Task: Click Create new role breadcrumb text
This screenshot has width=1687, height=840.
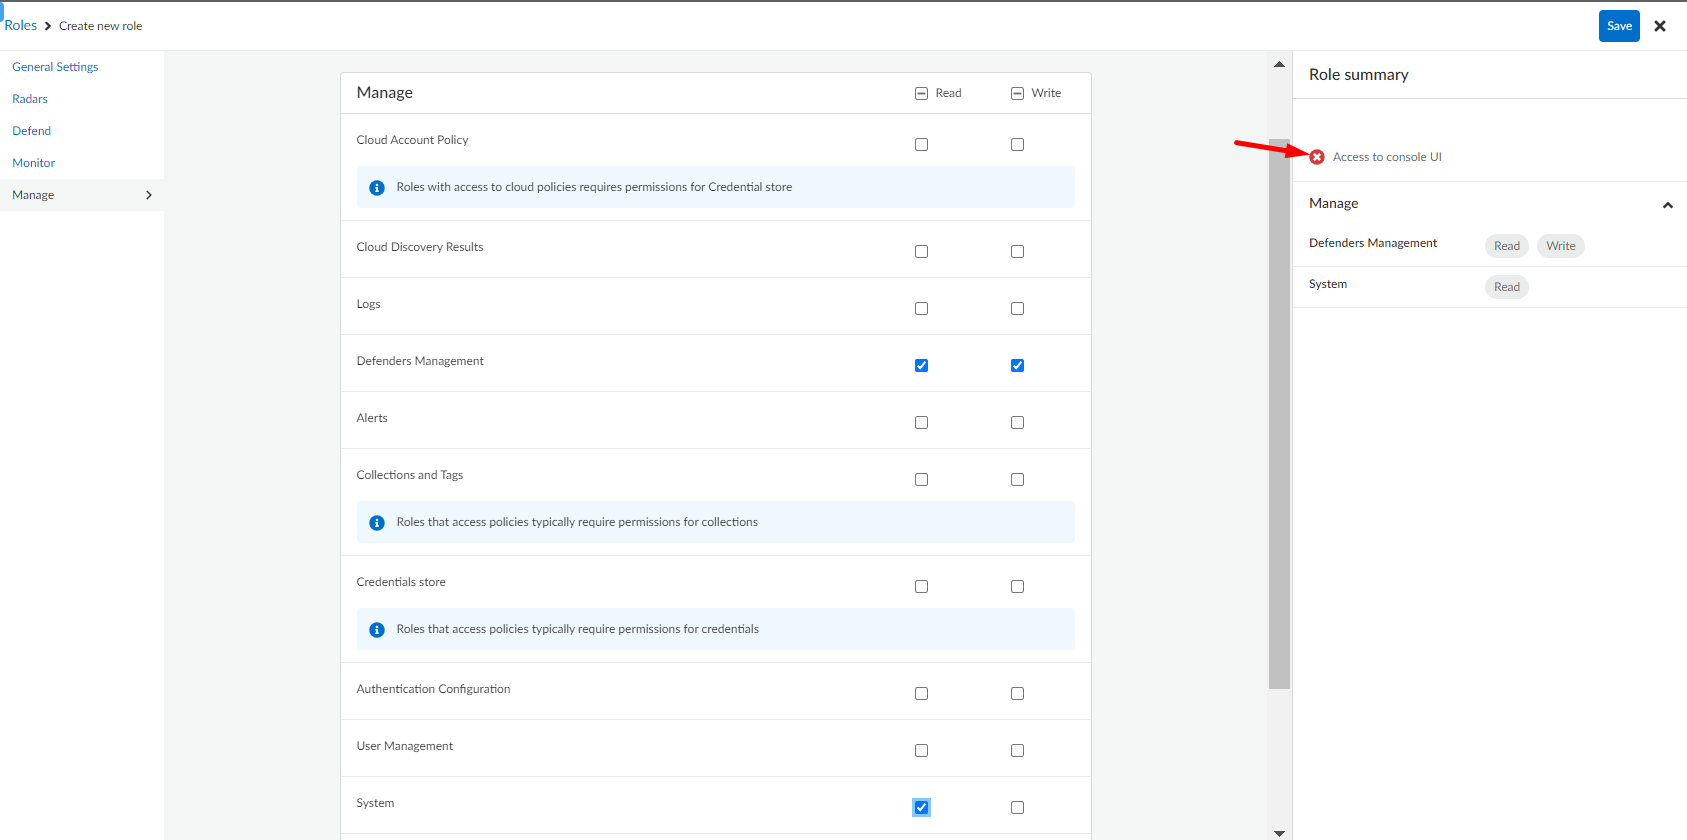Action: point(100,26)
